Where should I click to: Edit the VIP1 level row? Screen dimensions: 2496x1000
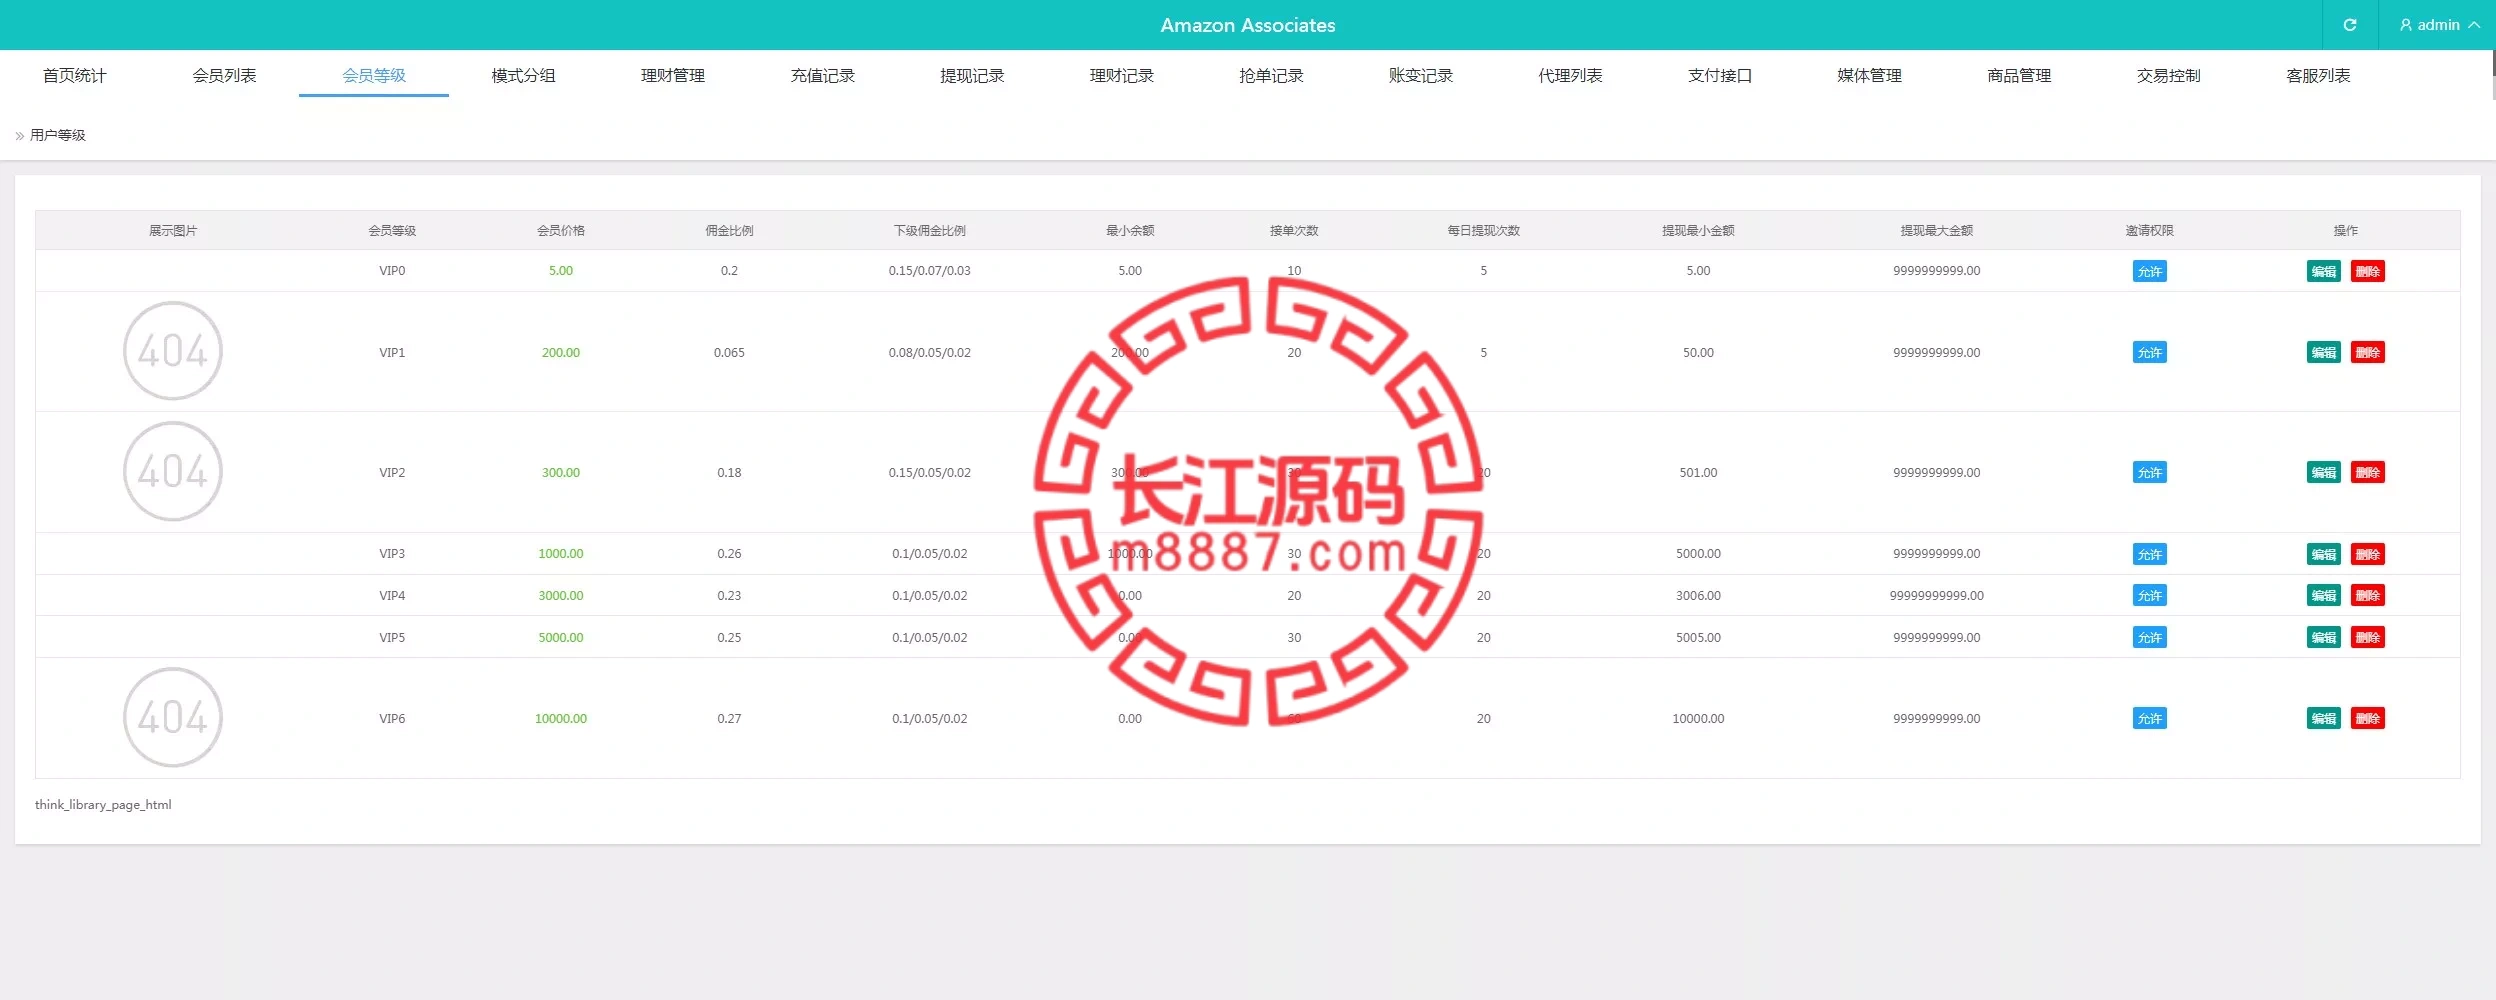tap(2323, 352)
